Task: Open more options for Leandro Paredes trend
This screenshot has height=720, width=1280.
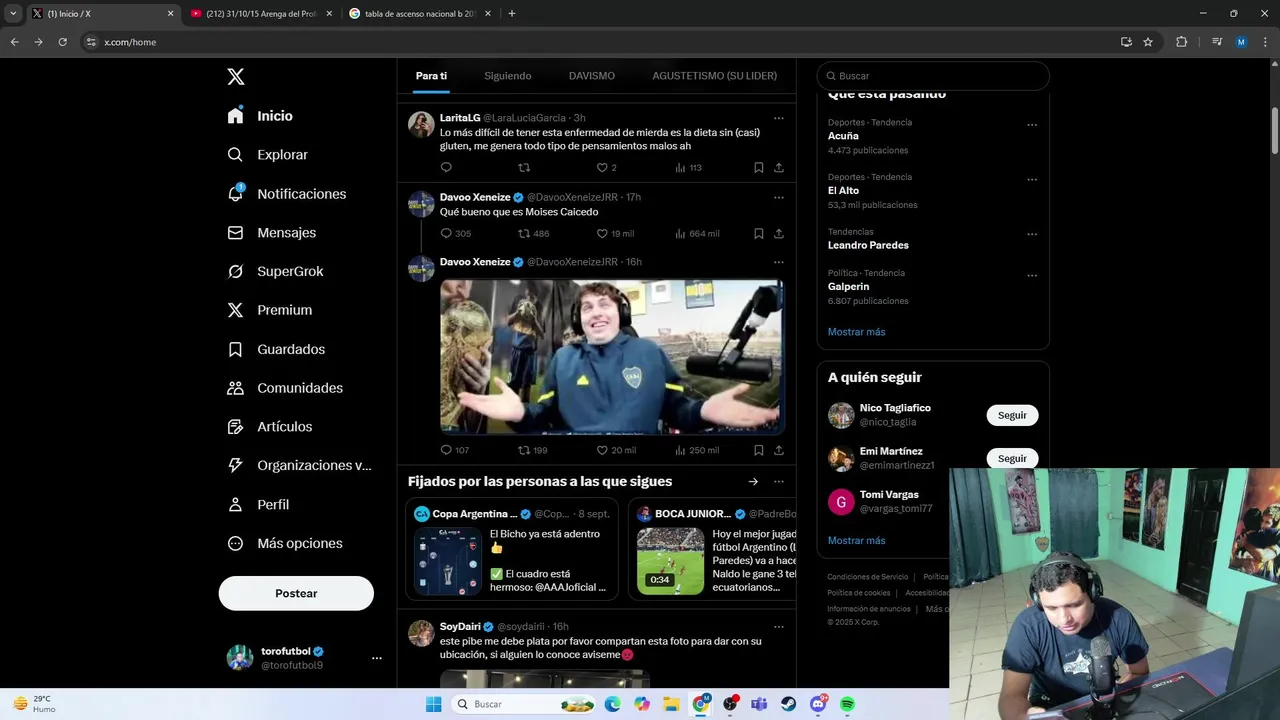Action: point(1032,234)
